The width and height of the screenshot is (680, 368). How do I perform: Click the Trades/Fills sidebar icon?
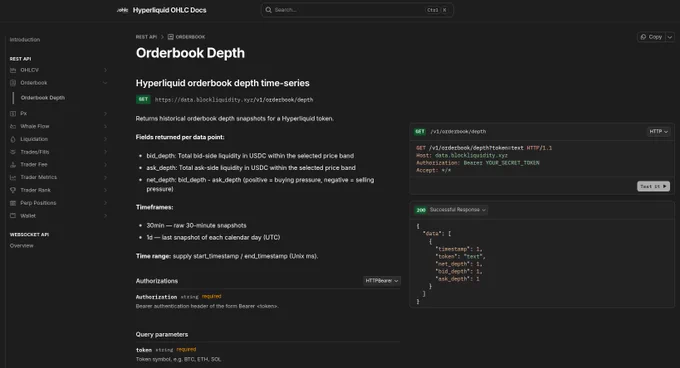[x=13, y=152]
